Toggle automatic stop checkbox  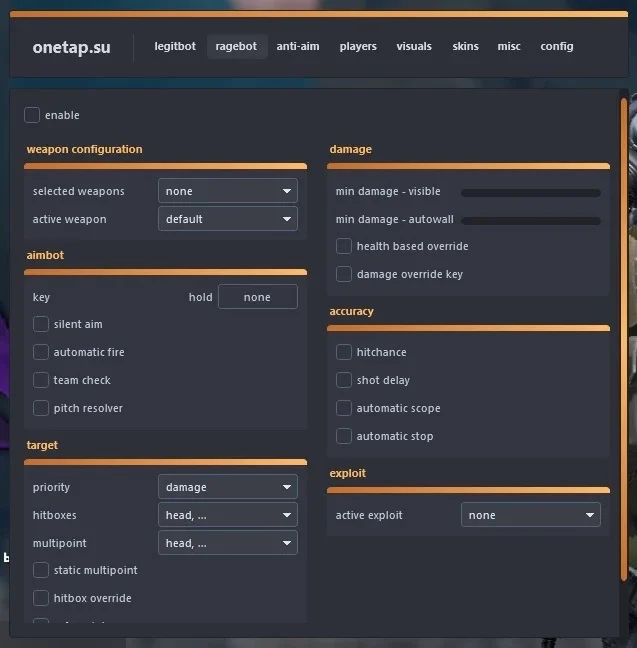344,436
